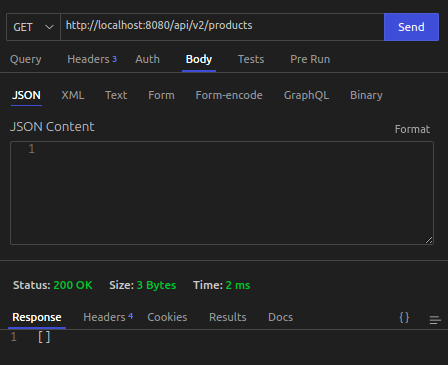Select the Binary body type
448x365 pixels.
tap(366, 95)
